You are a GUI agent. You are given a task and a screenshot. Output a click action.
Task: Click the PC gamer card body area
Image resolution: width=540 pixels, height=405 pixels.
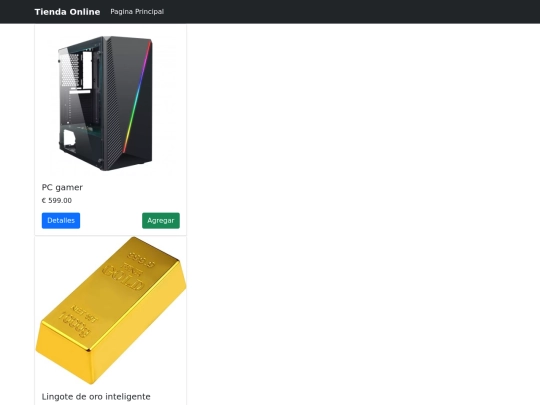[111, 203]
